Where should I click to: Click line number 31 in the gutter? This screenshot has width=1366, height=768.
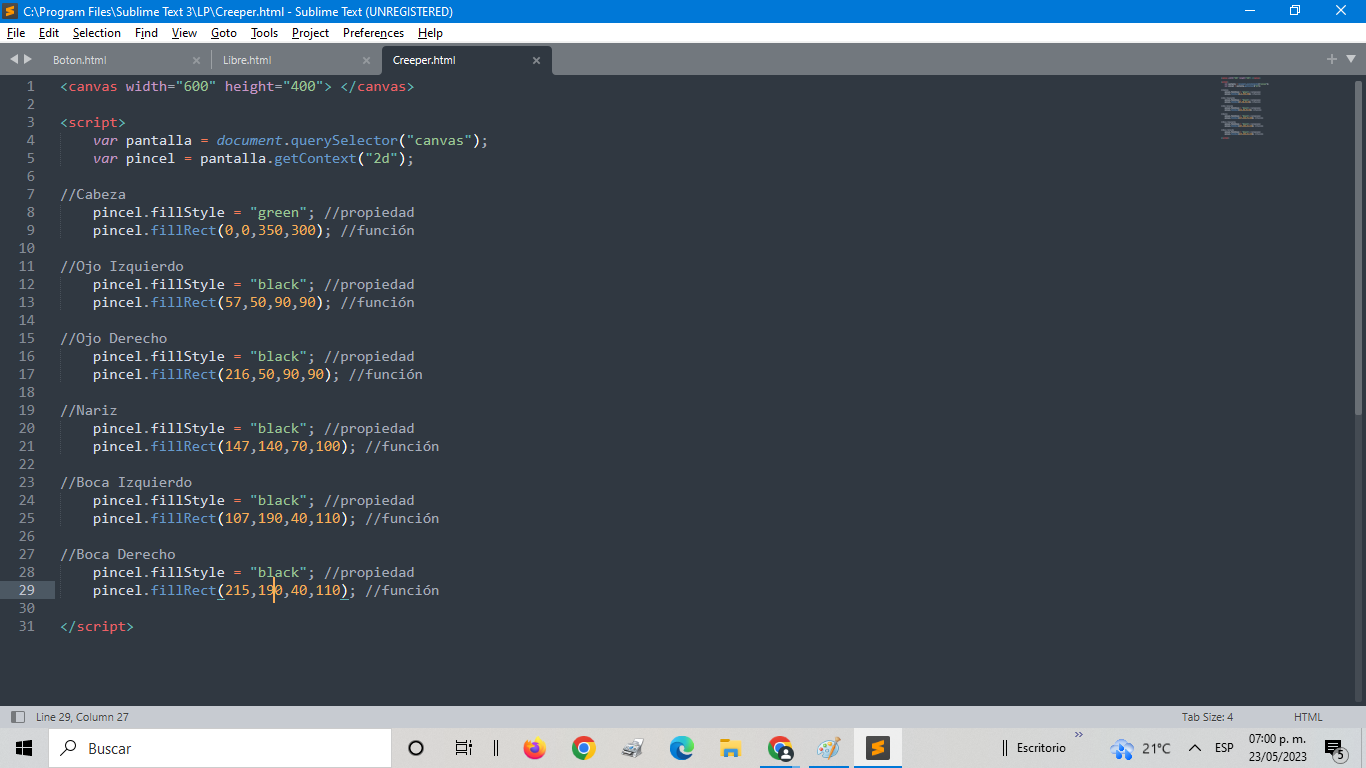point(26,626)
